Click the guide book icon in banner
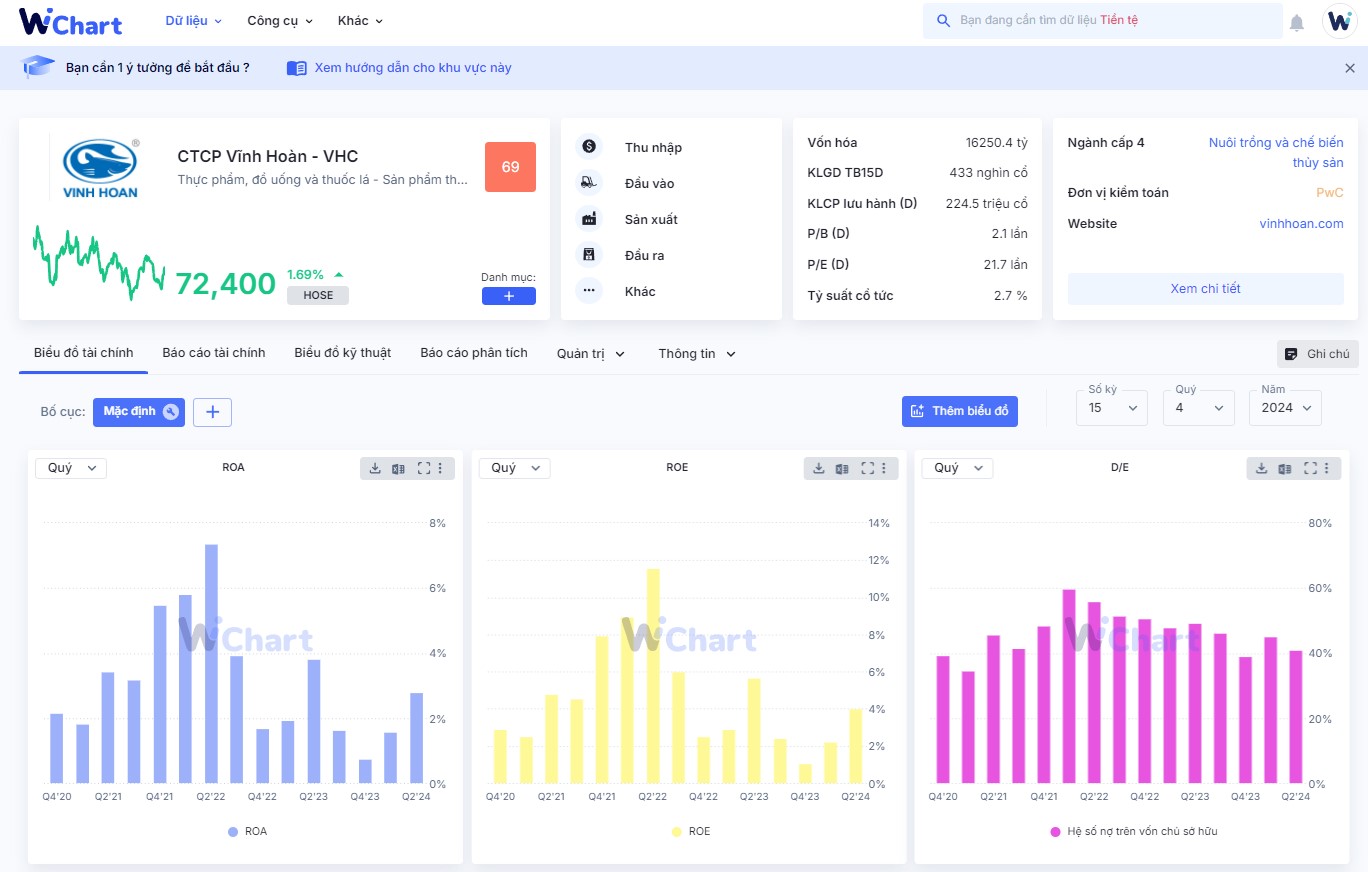This screenshot has width=1368, height=872. (x=296, y=68)
